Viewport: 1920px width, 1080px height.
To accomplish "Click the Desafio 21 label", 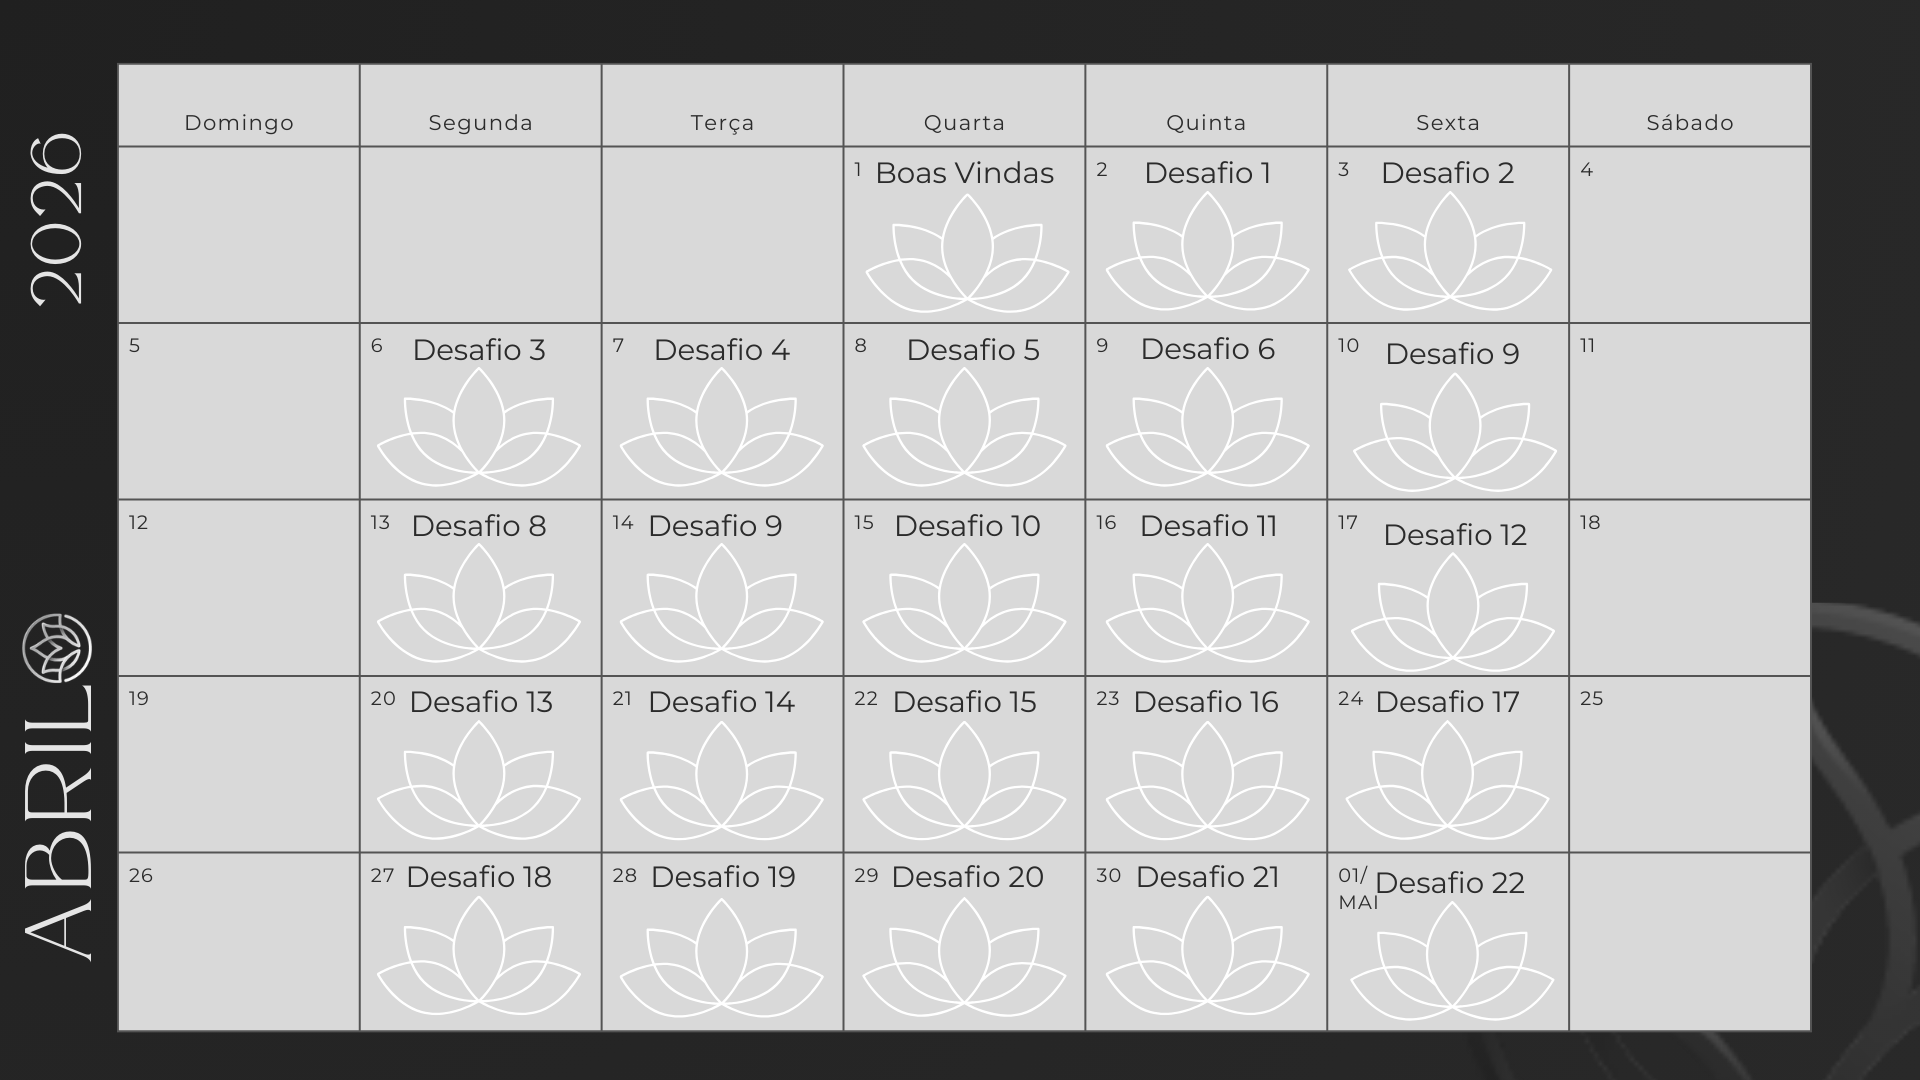I will pyautogui.click(x=1207, y=877).
